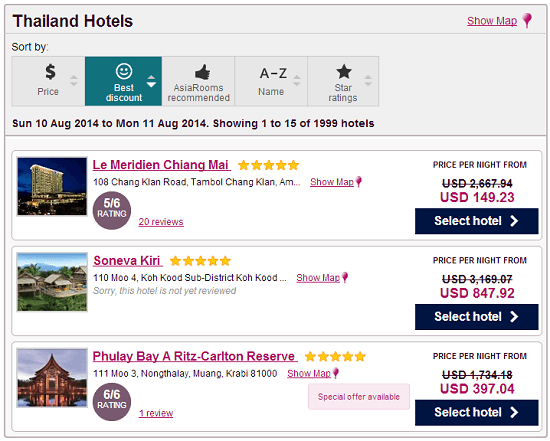Click the five stars next to Phulay Bay
This screenshot has height=441, width=550.
click(335, 356)
